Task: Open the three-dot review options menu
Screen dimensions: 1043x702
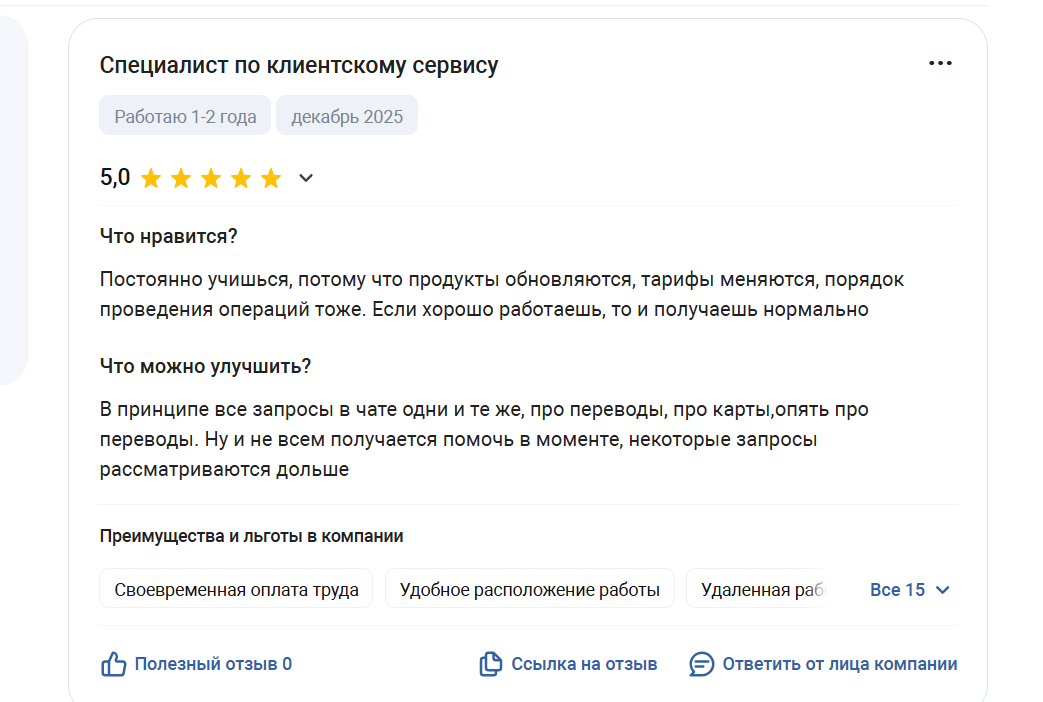Action: 940,64
